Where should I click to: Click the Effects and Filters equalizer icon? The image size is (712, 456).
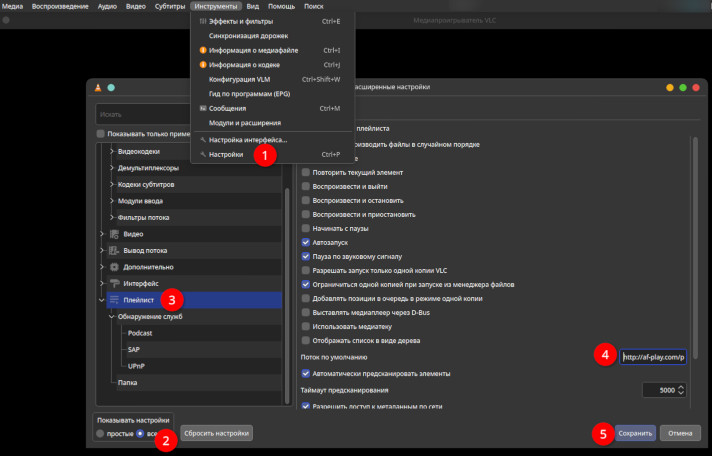click(x=203, y=20)
